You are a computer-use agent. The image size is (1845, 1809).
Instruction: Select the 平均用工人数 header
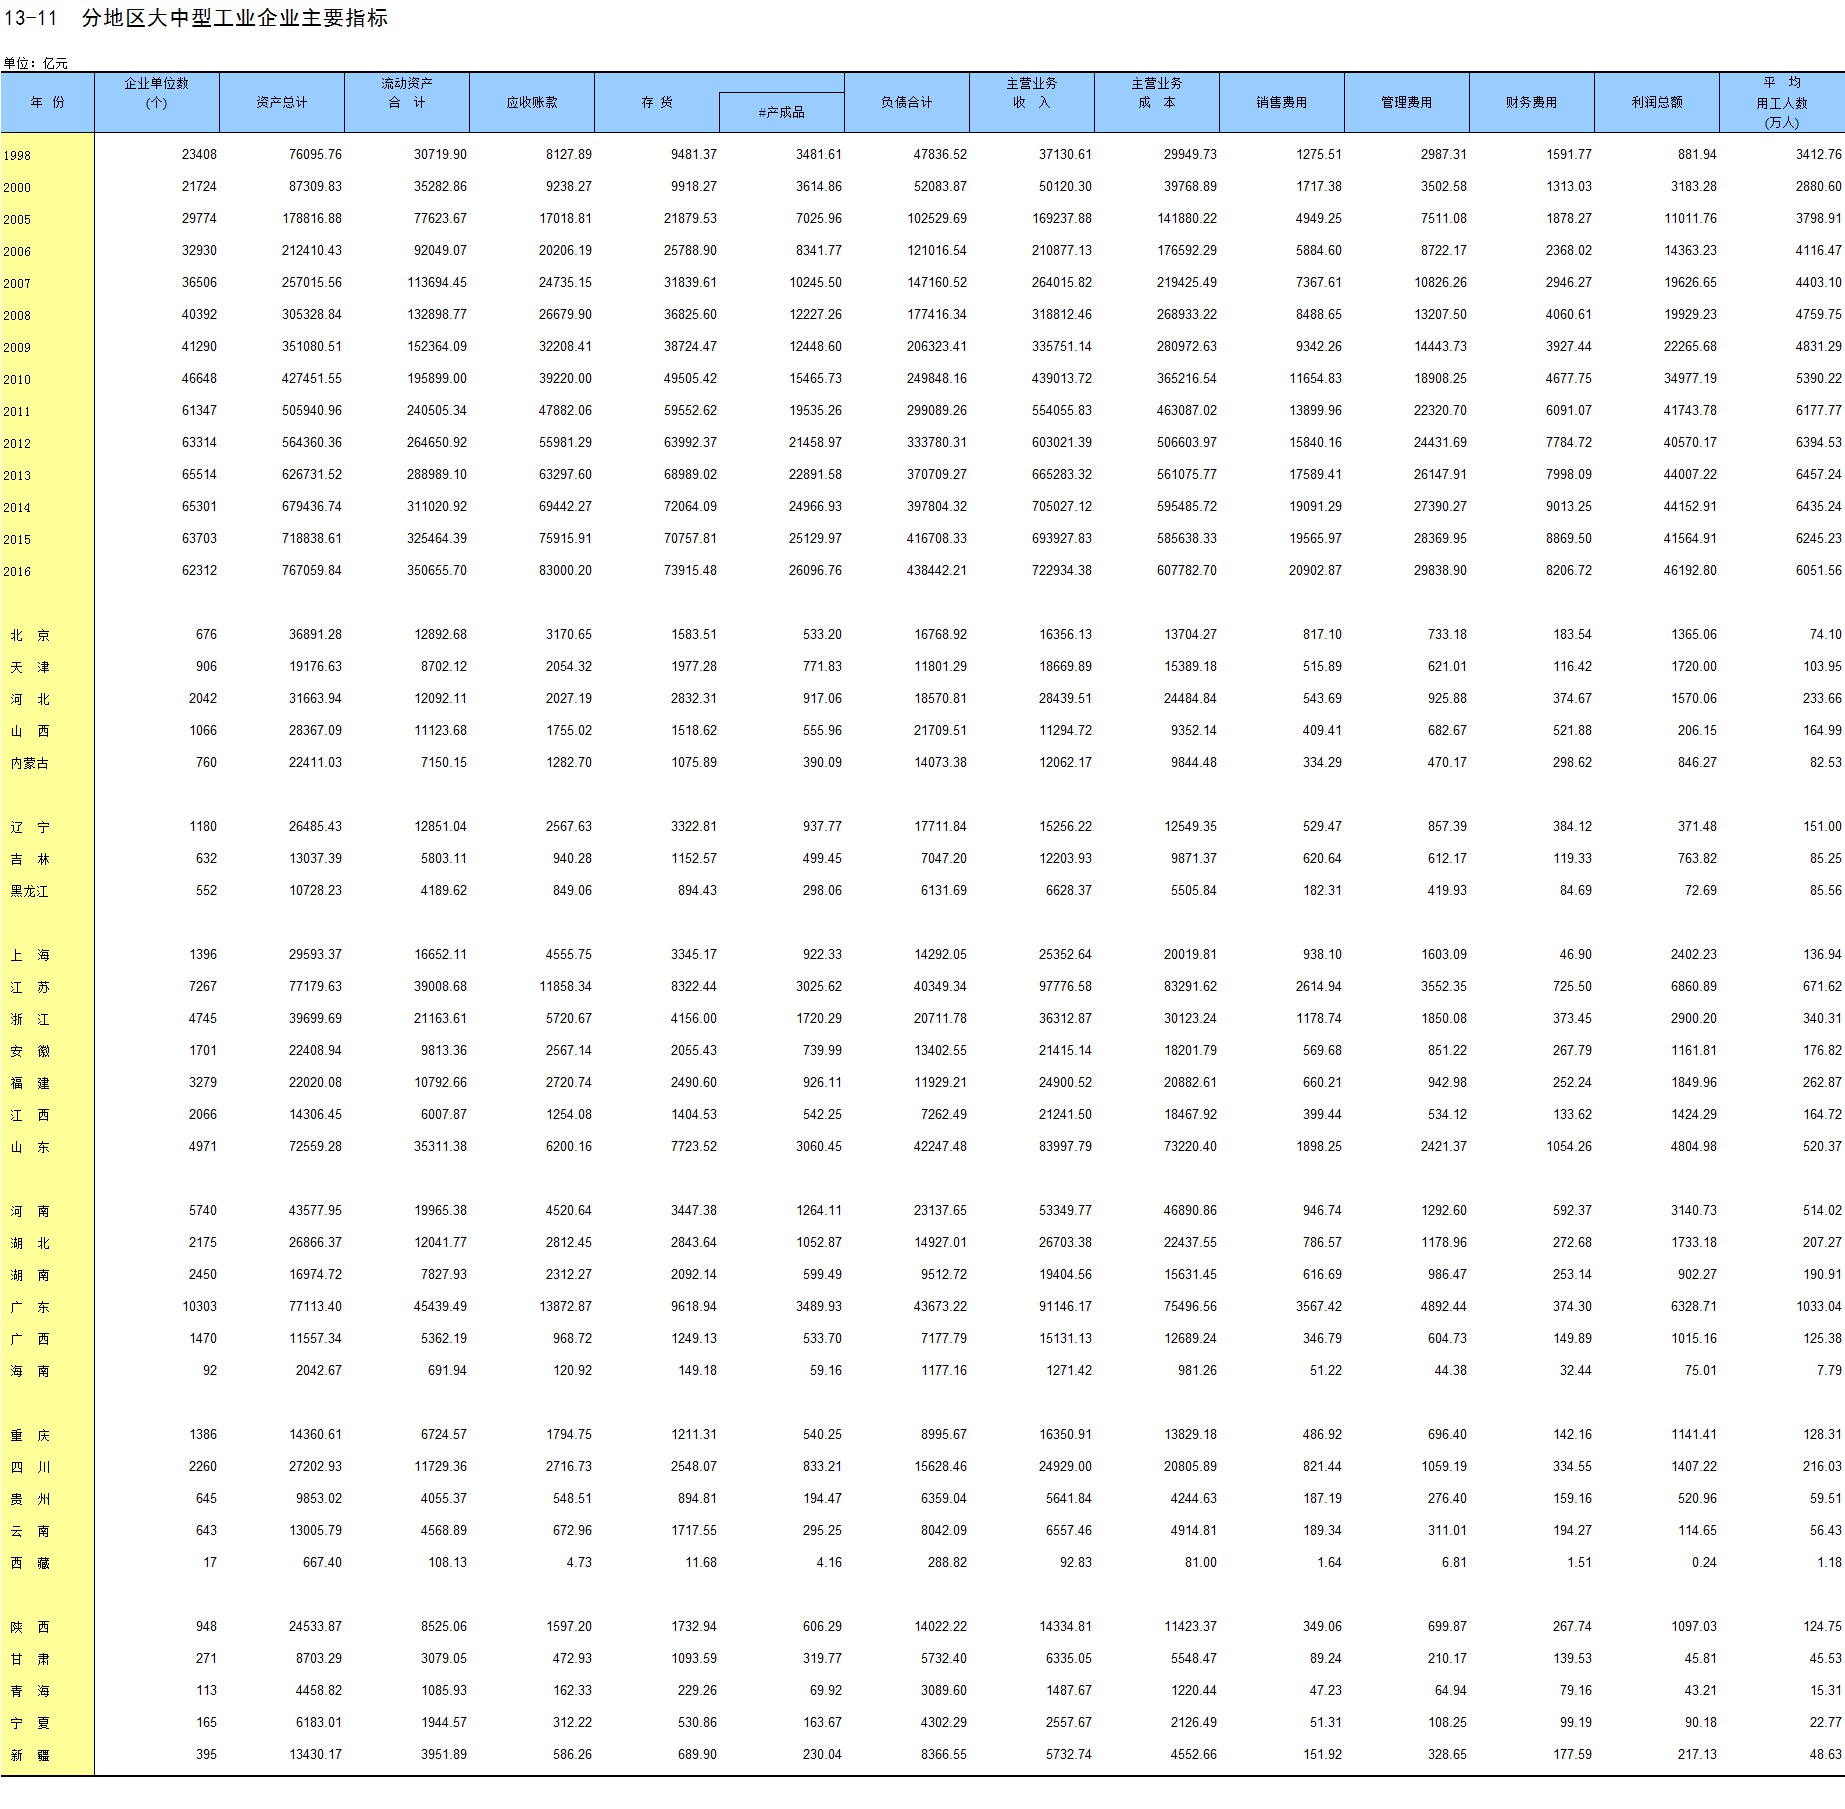click(x=1782, y=102)
